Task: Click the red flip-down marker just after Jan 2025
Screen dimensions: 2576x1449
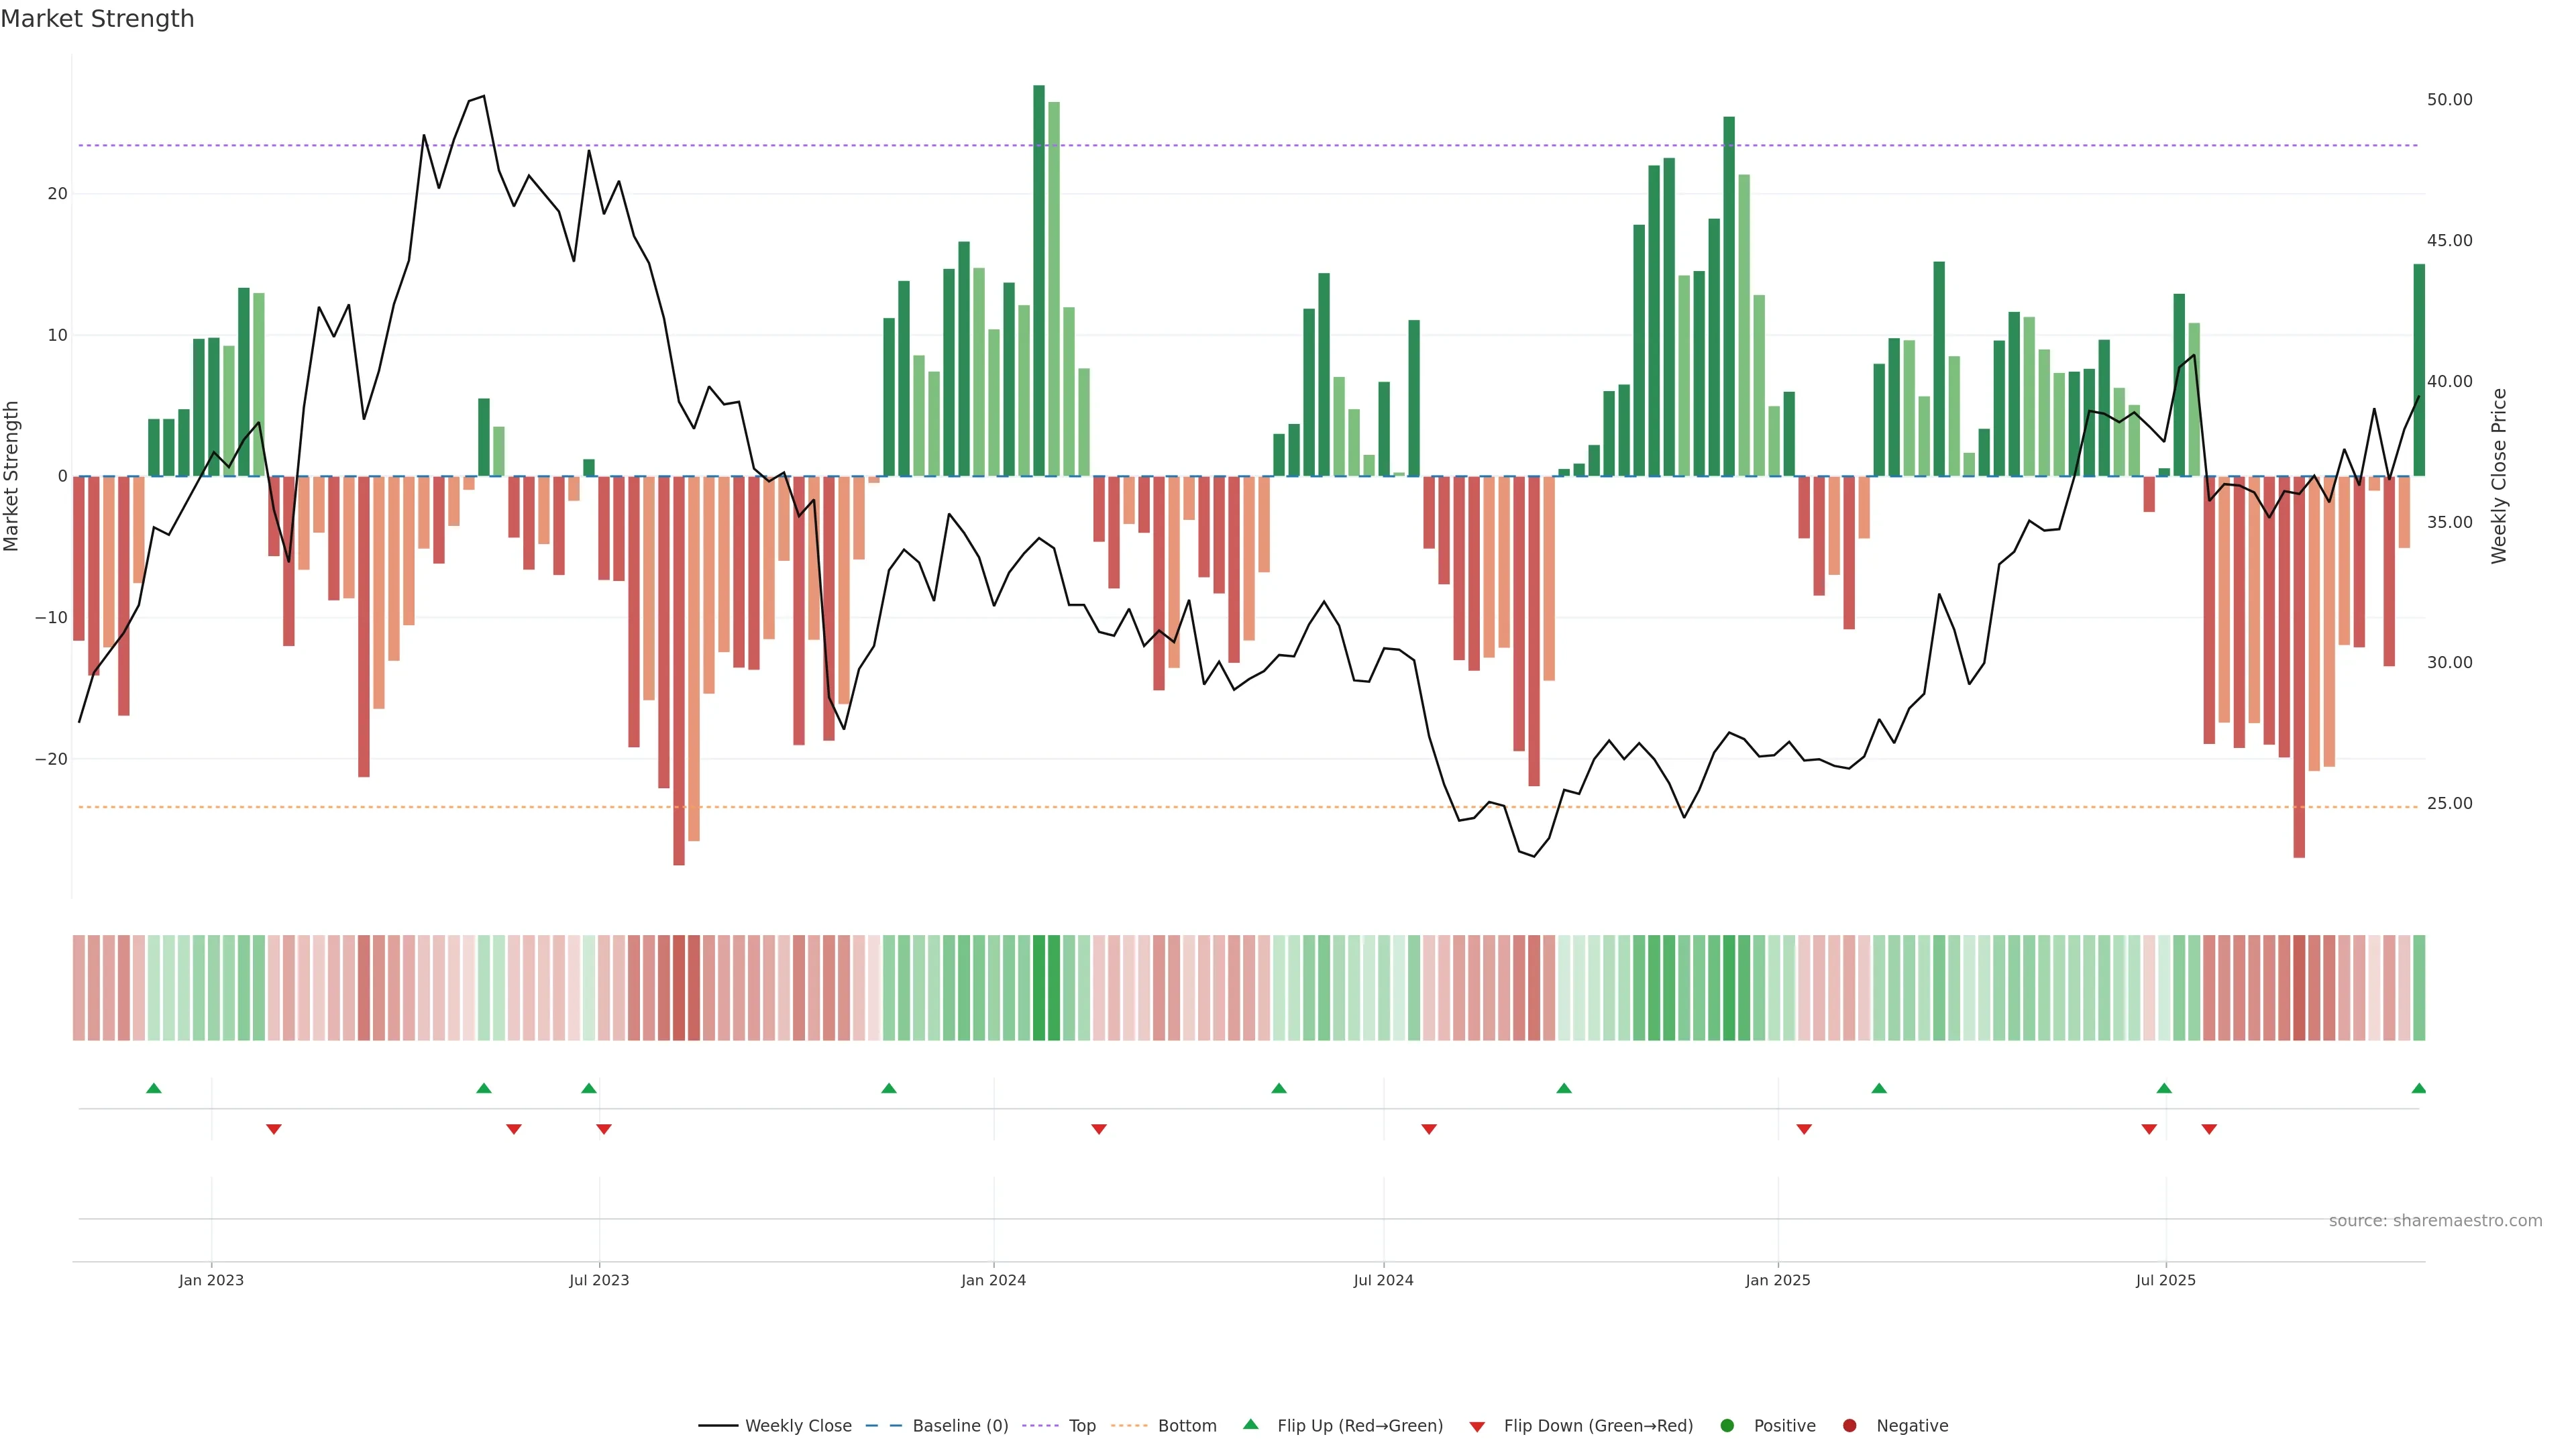Action: coord(1804,1129)
